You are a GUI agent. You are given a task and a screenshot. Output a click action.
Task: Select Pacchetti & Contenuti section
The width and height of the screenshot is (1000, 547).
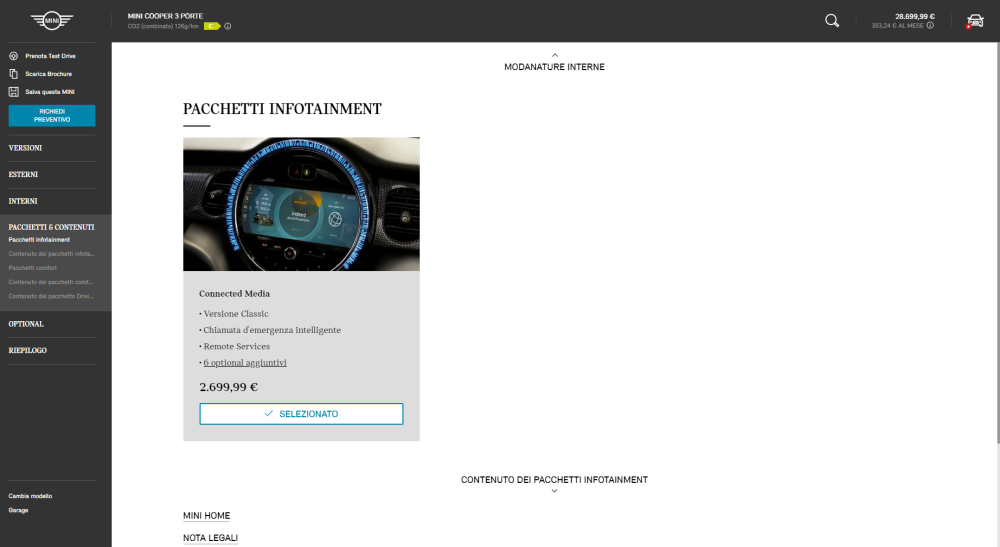51,227
